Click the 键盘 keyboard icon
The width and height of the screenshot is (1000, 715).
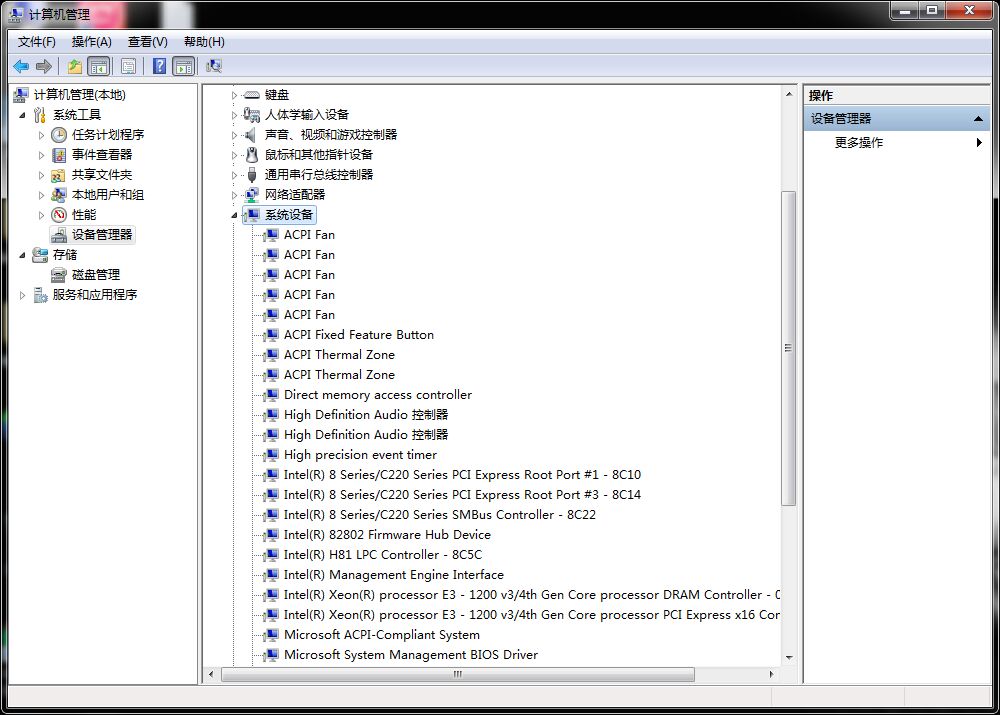(252, 95)
